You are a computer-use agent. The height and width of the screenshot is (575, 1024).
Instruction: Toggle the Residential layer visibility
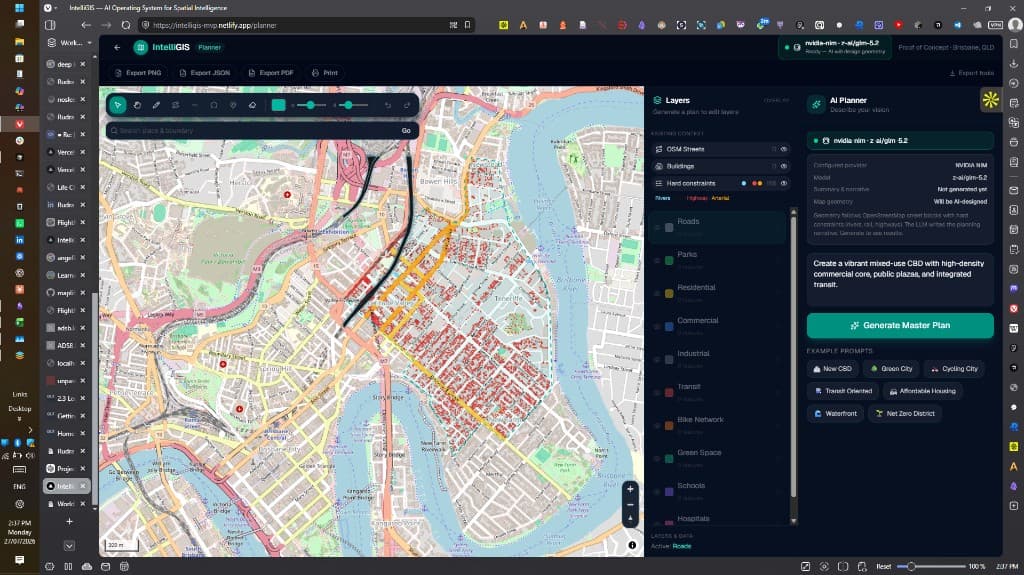[x=657, y=293]
